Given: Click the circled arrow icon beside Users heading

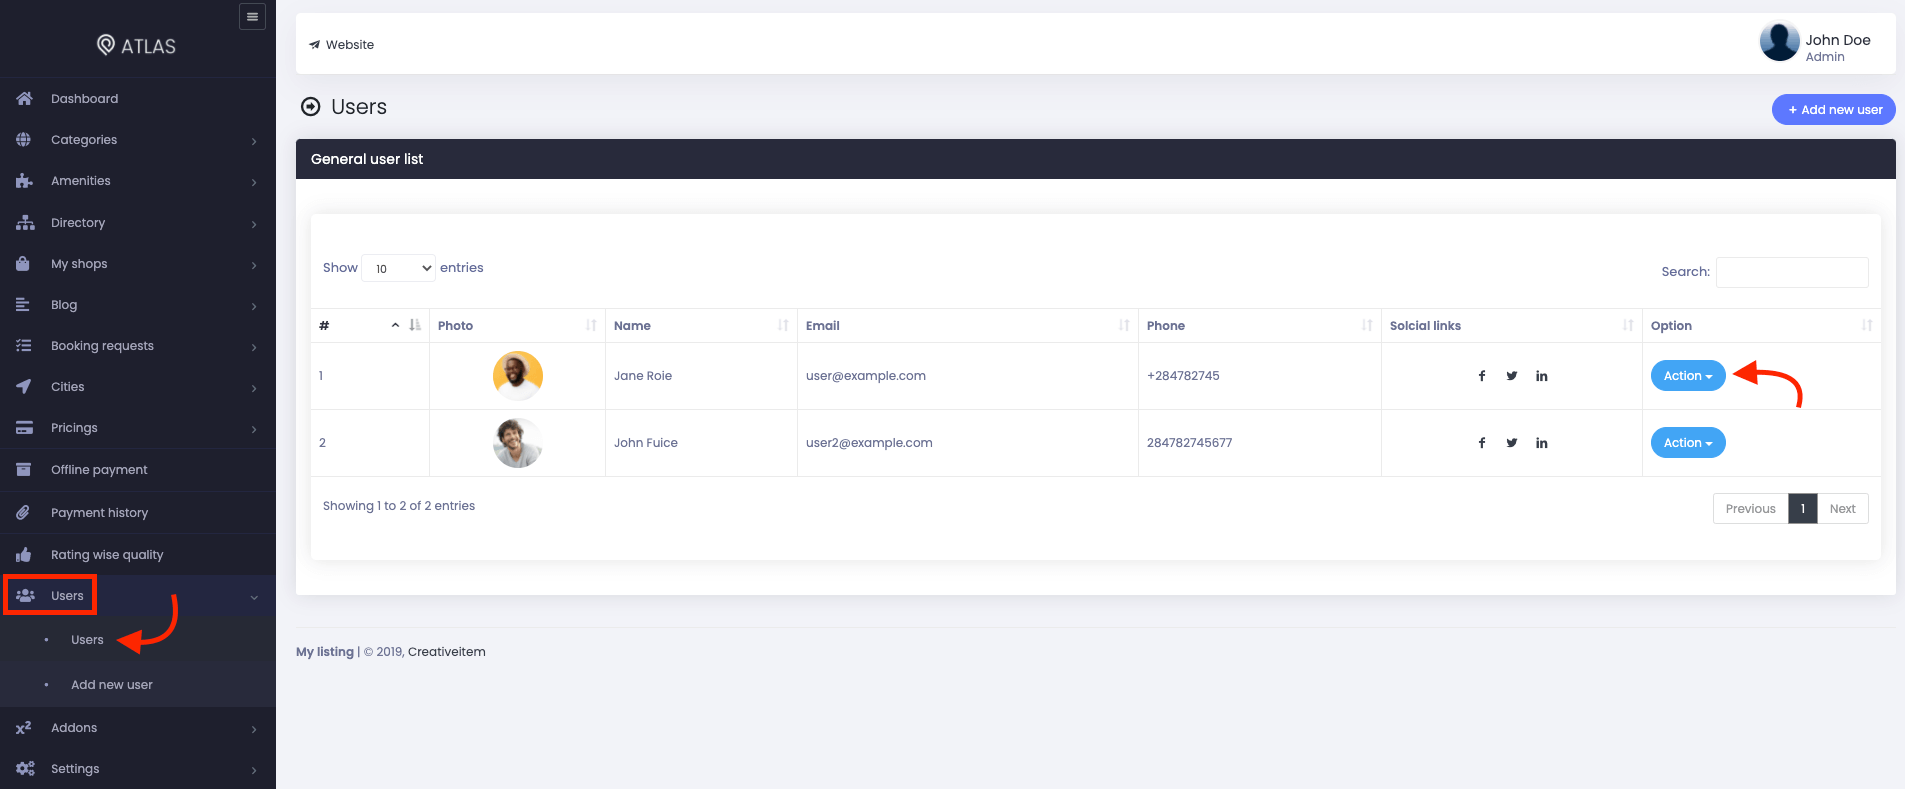Looking at the screenshot, I should pyautogui.click(x=311, y=107).
